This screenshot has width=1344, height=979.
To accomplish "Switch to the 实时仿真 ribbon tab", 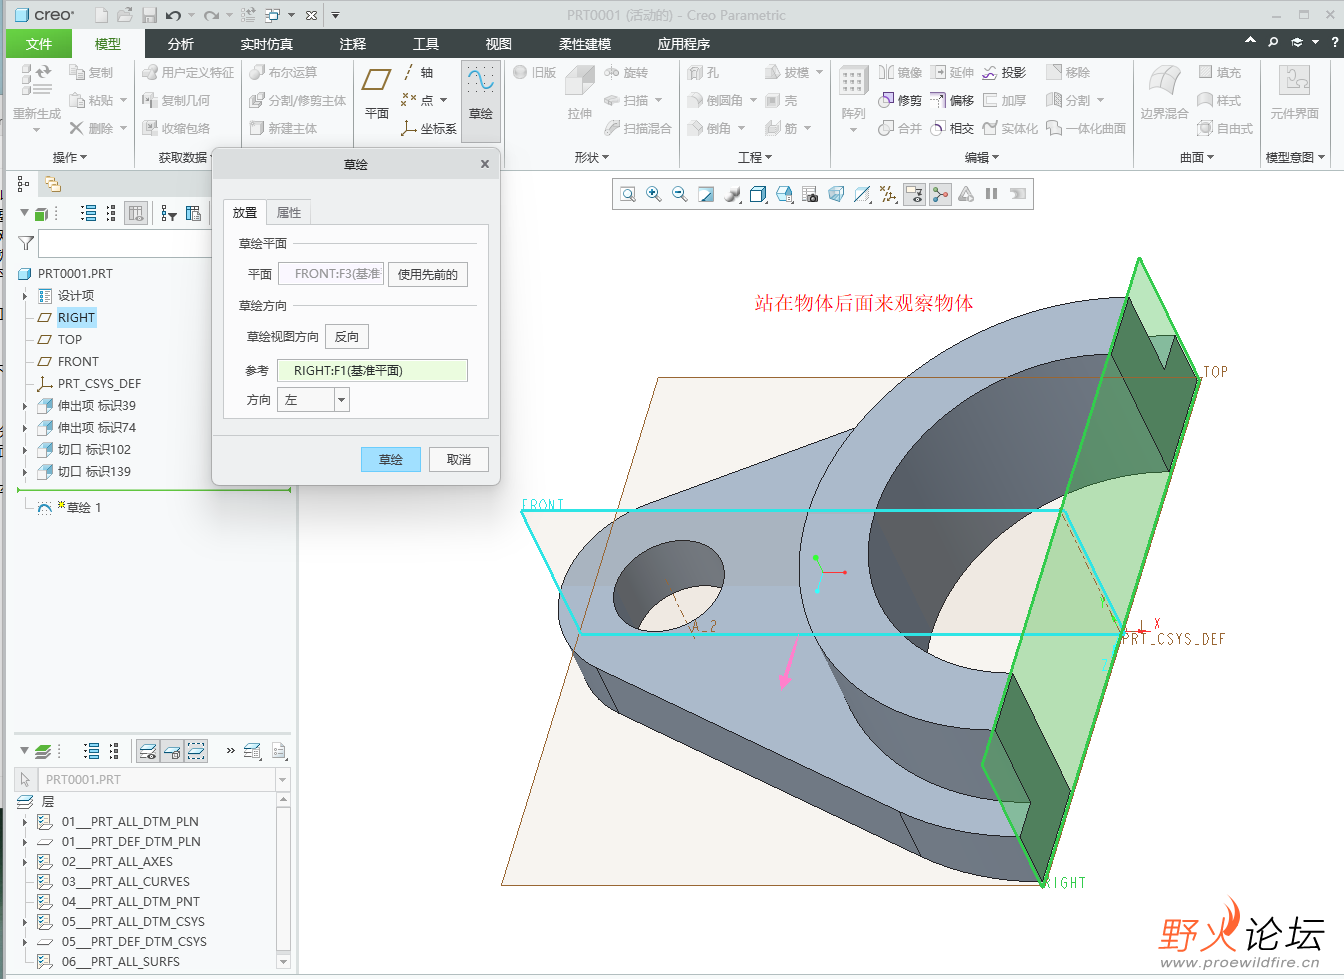I will (267, 44).
